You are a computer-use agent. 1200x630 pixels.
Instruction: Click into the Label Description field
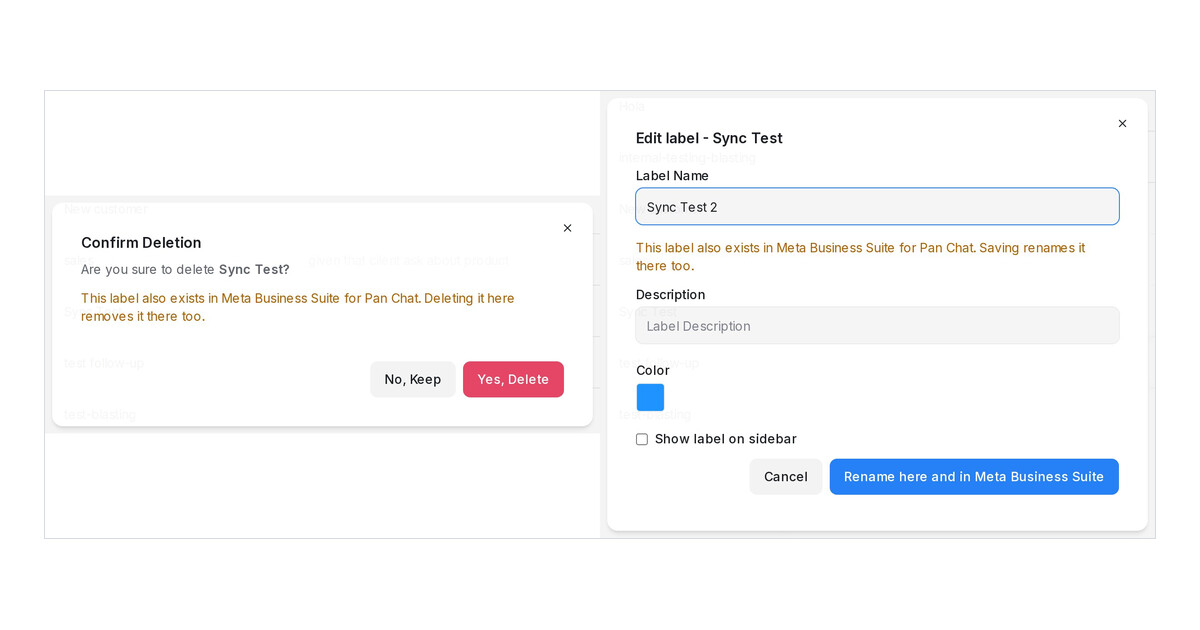(x=877, y=326)
